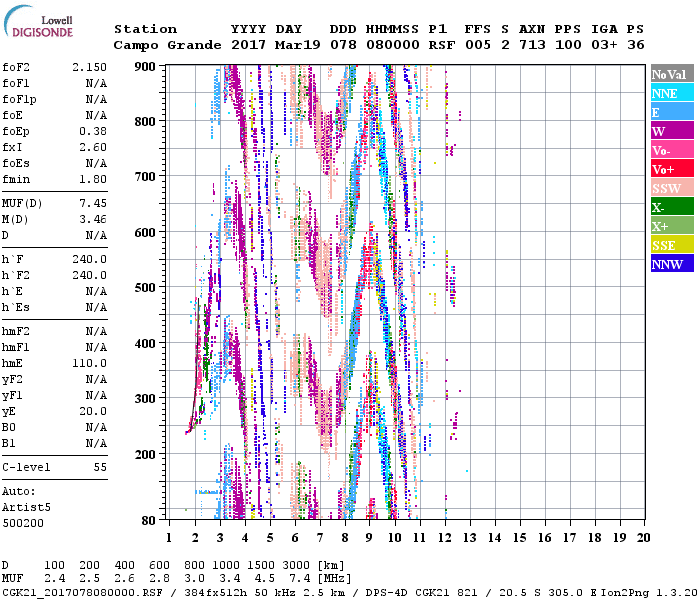
Task: Pick the E light-blue legend entry
Action: [x=671, y=112]
